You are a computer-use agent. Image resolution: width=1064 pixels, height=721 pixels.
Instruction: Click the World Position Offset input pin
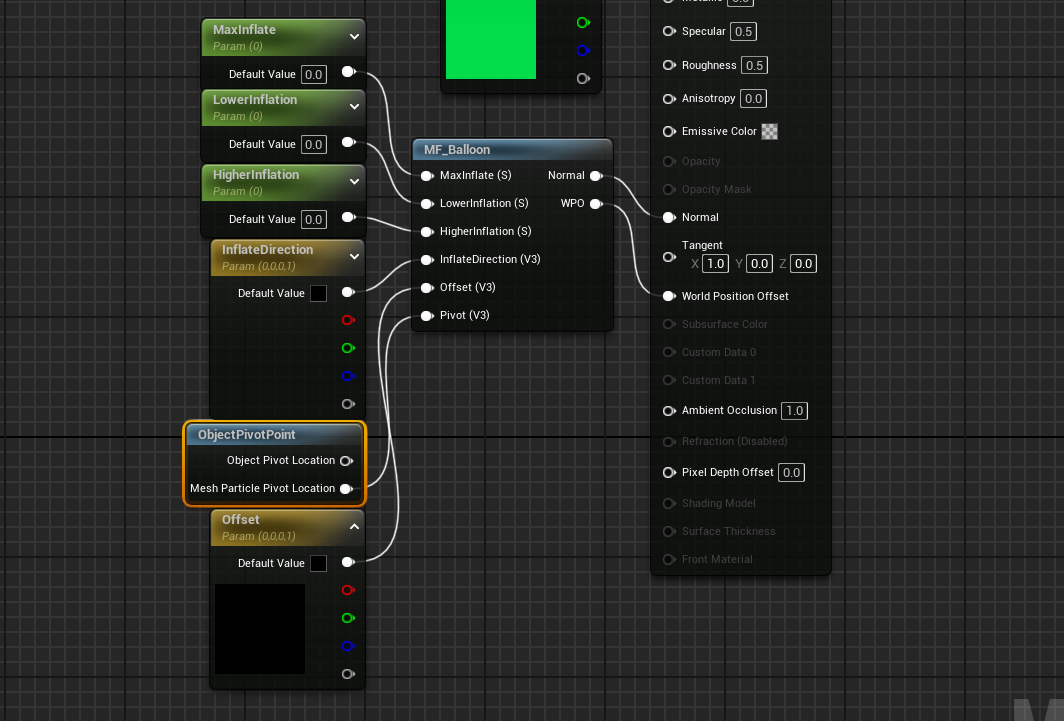669,296
